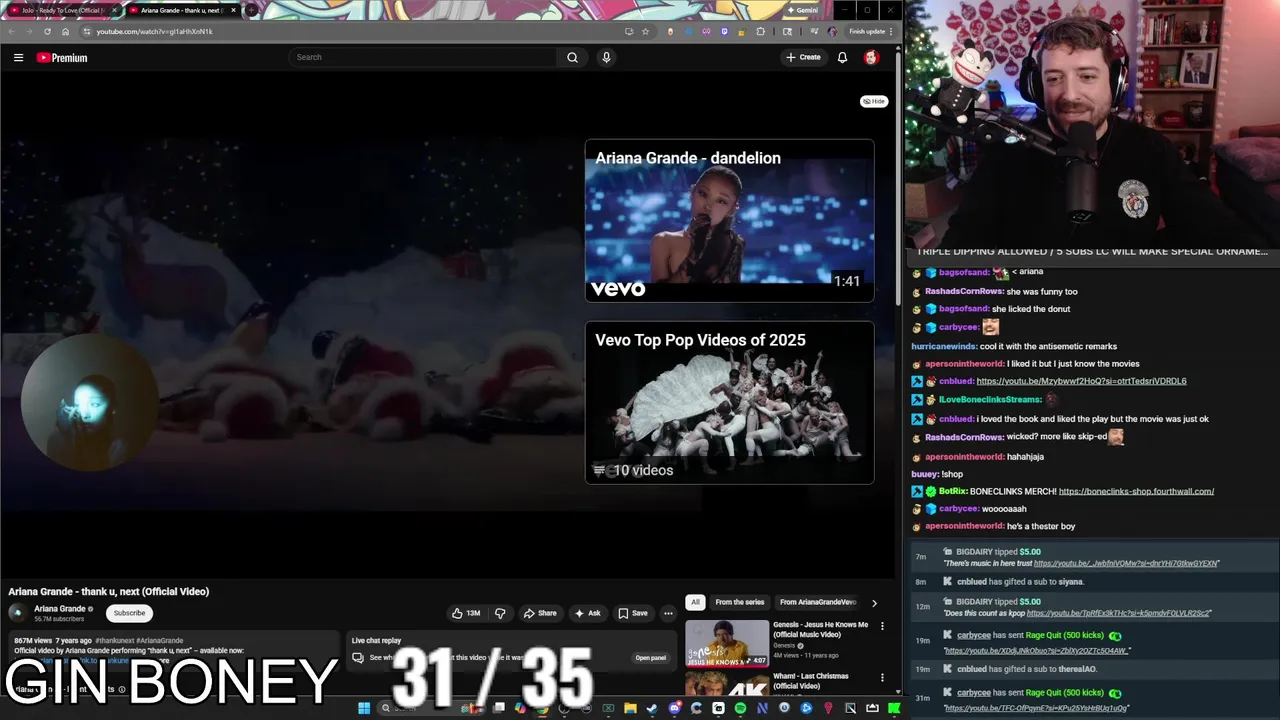This screenshot has width=1280, height=720.
Task: Open the live chat replay panel
Action: (x=650, y=658)
